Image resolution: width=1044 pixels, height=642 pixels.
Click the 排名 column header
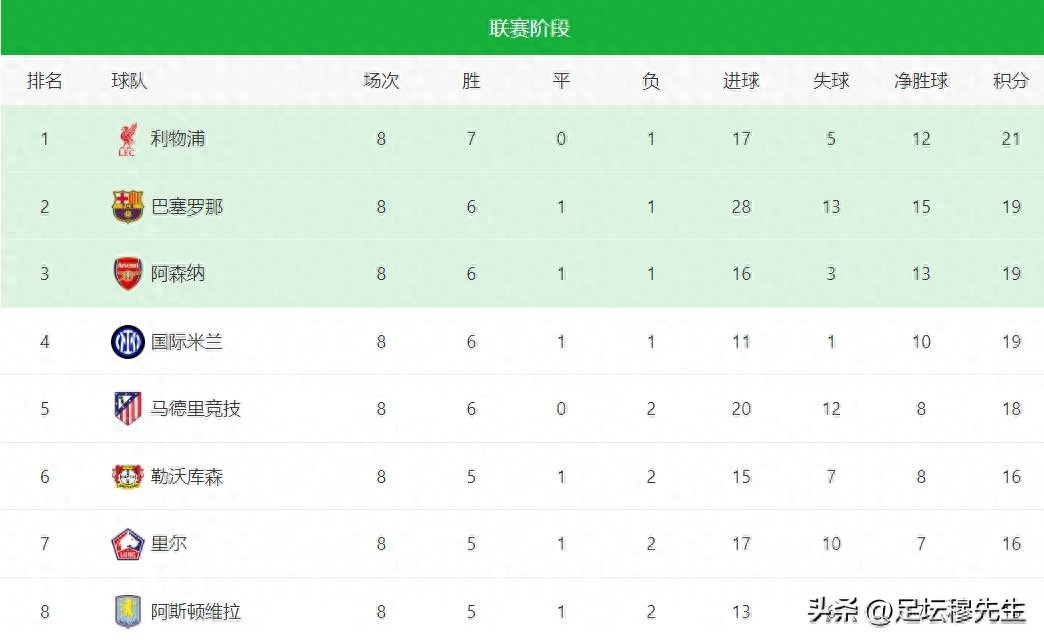[x=44, y=81]
